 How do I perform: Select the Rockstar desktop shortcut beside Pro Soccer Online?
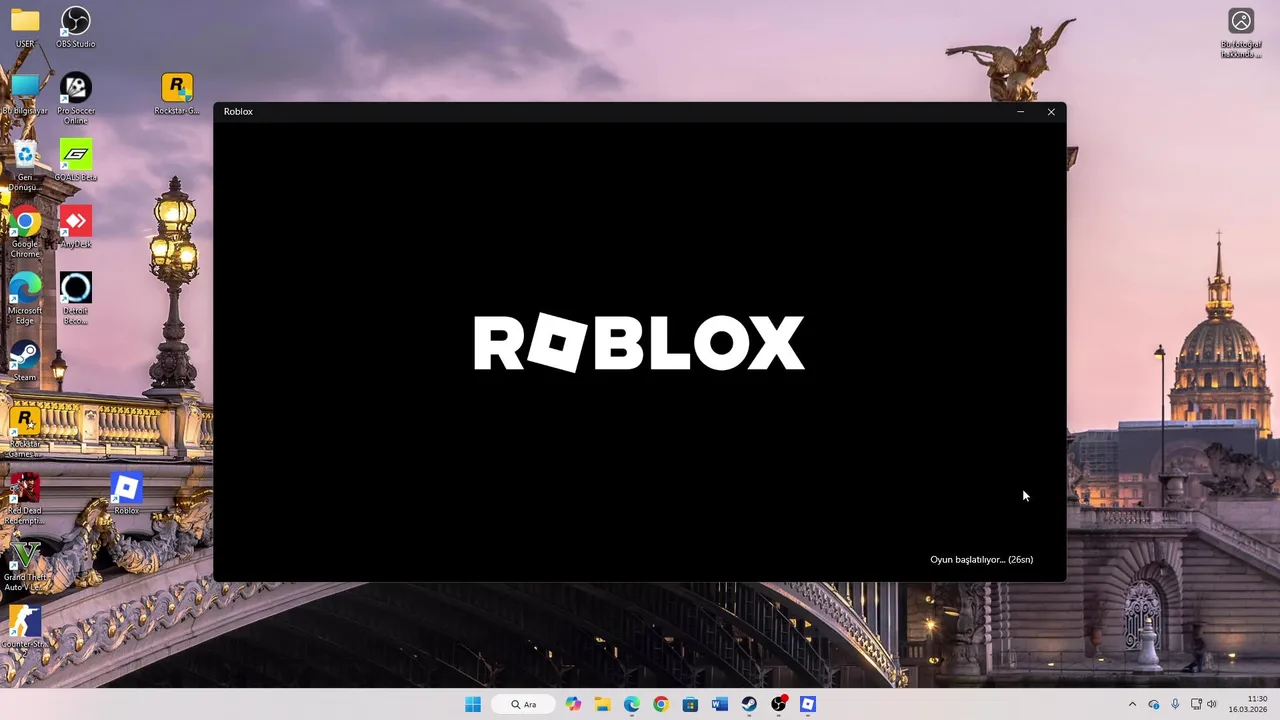177,94
